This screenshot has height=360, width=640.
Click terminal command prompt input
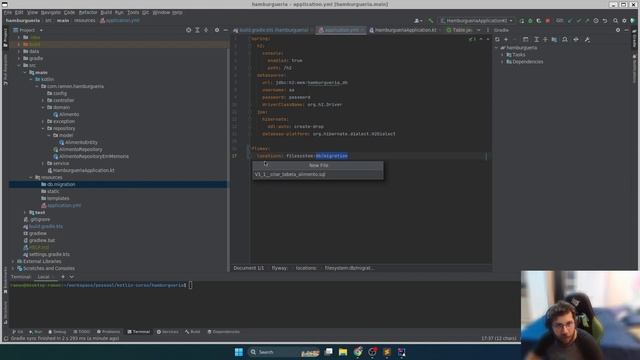[190, 285]
